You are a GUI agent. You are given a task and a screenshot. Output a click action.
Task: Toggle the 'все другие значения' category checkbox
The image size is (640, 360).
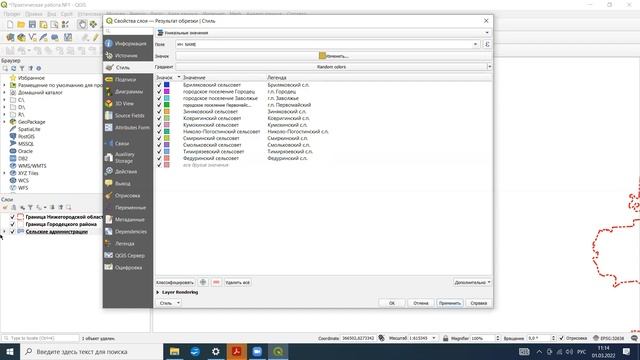(159, 165)
